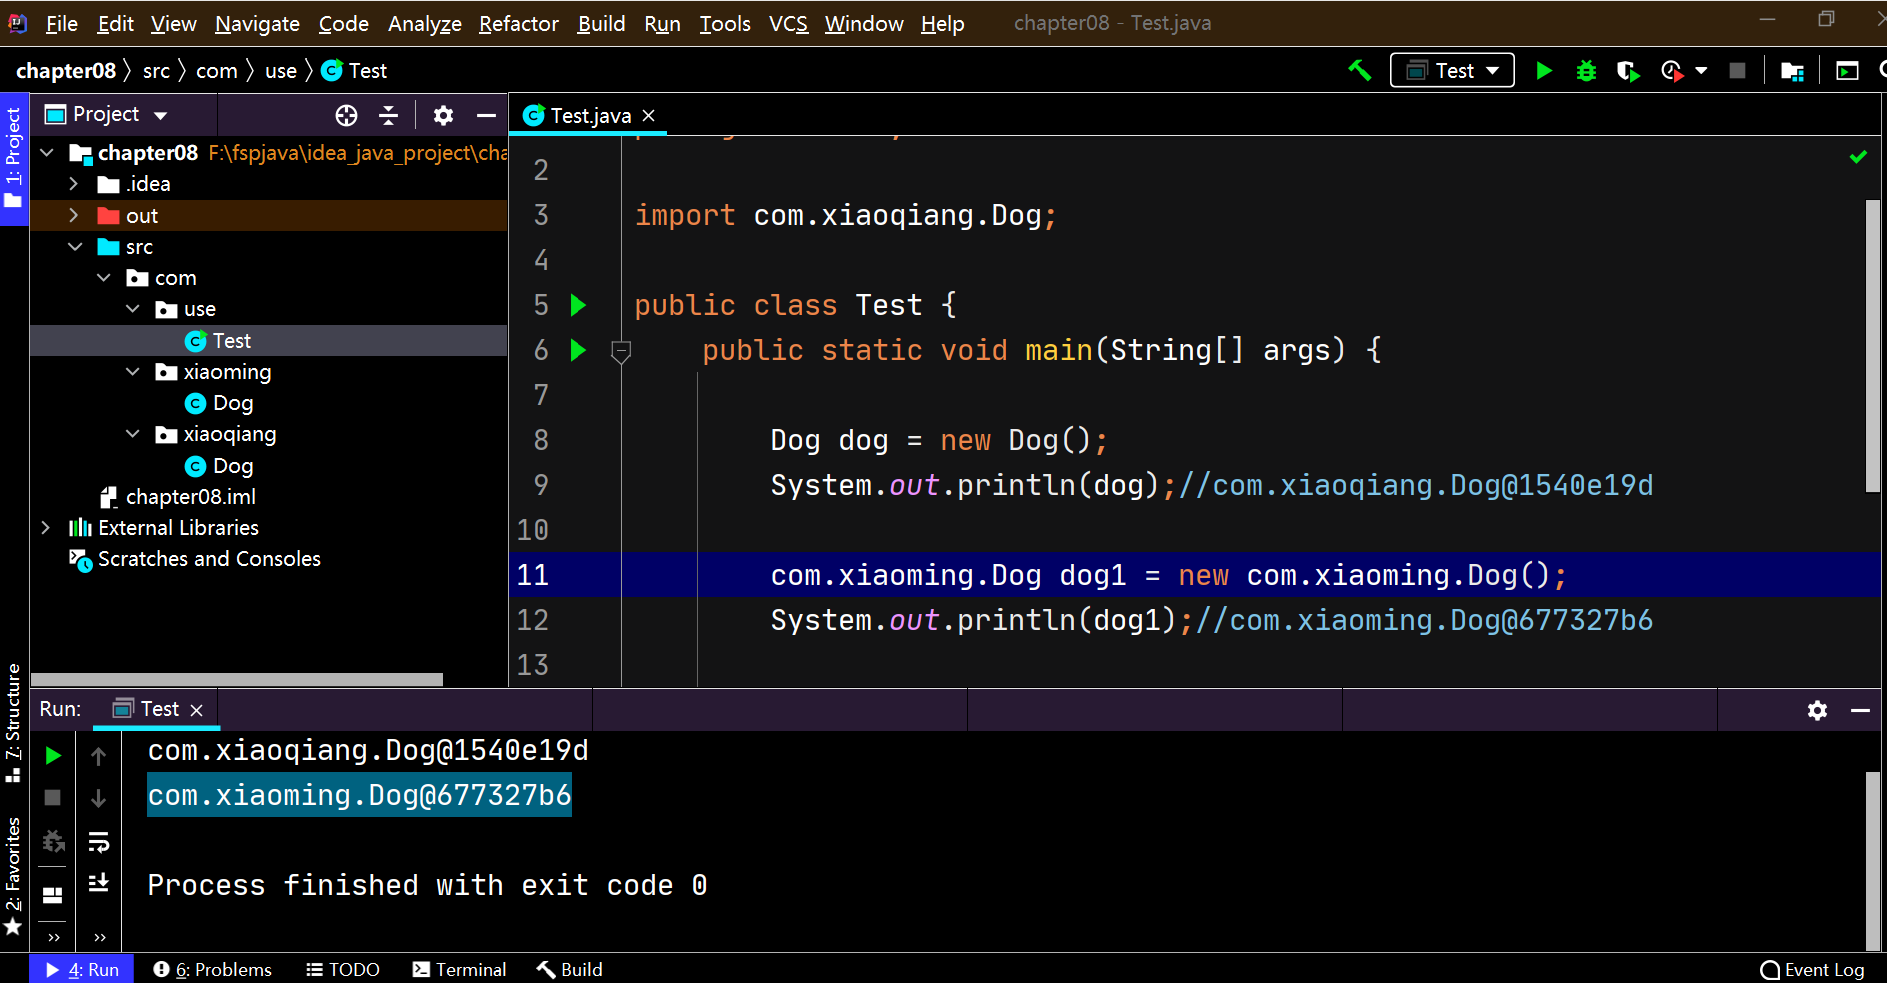The height and width of the screenshot is (983, 1887).
Task: Open the Event Log
Action: coord(1813,969)
